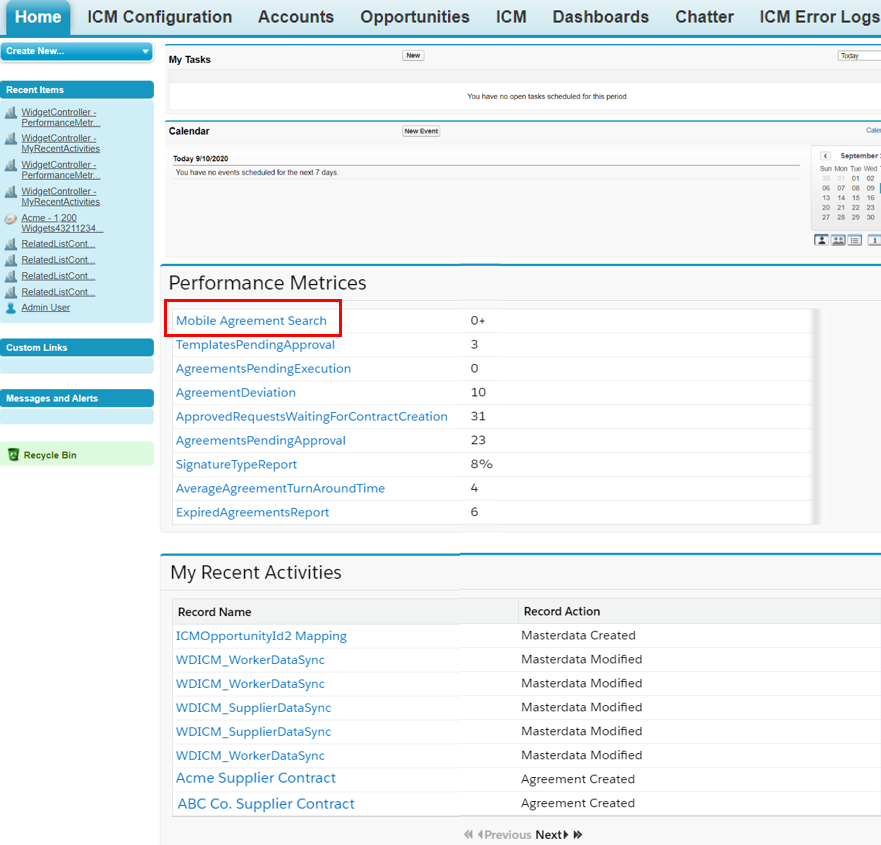
Task: Open the Mobile Agreement Search link
Action: pos(251,321)
